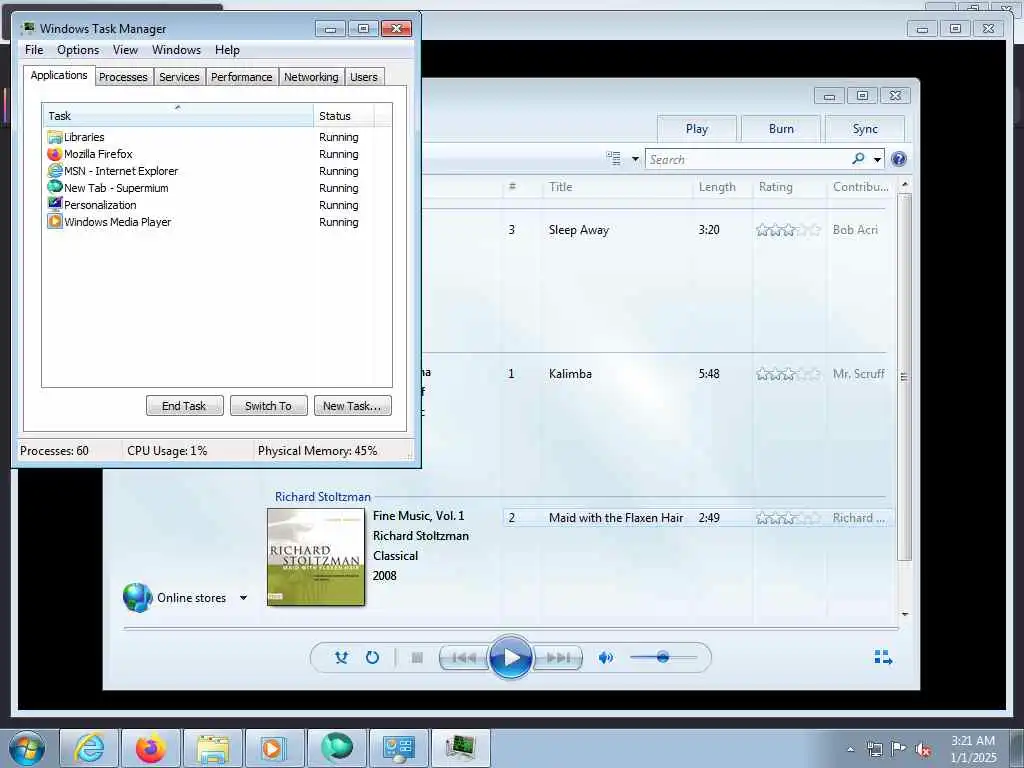Image resolution: width=1024 pixels, height=768 pixels.
Task: Open Task Manager Options menu
Action: coord(78,50)
